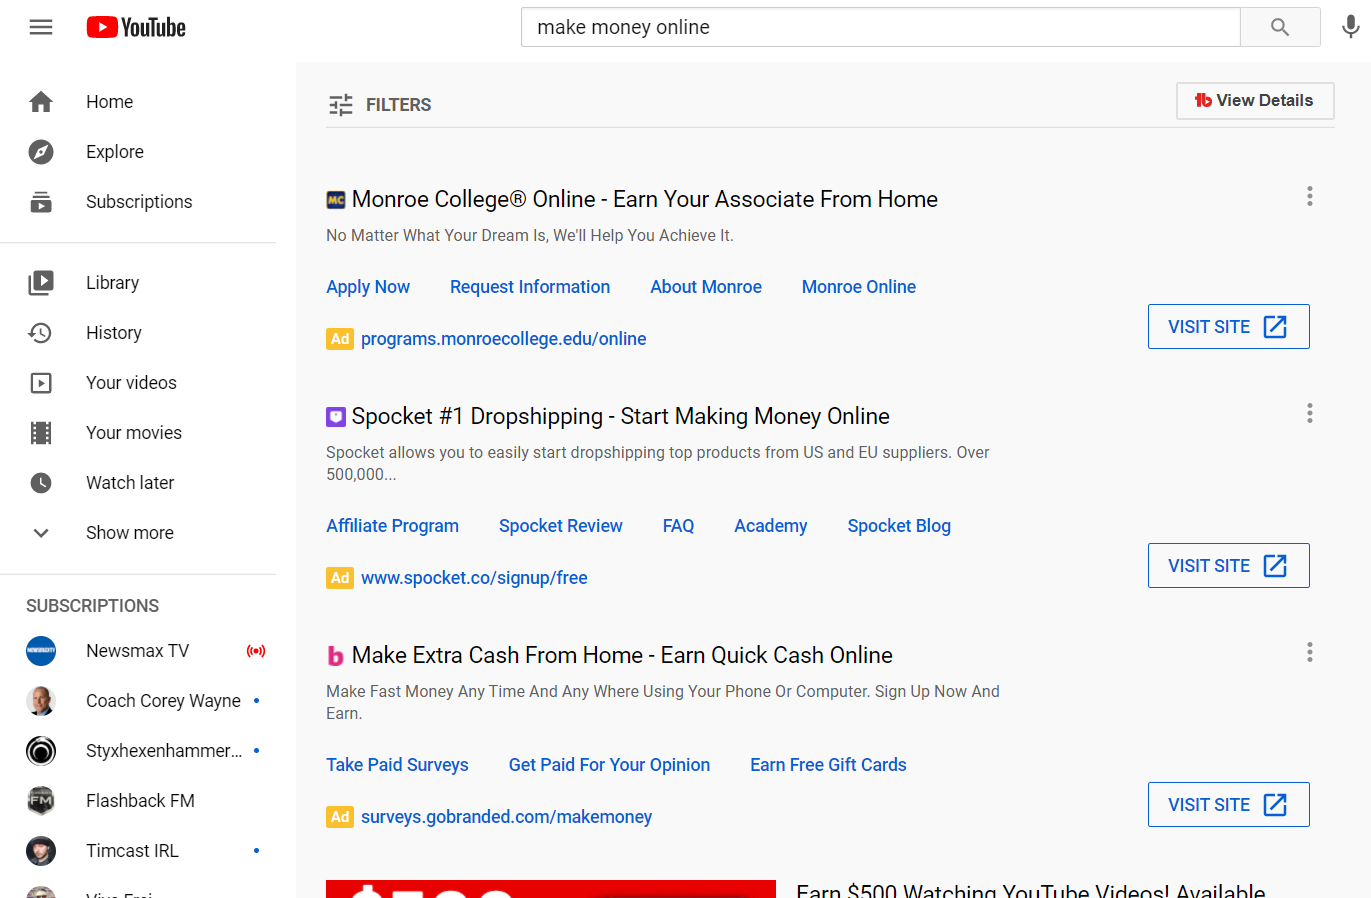Click the YouTube logo
The height and width of the screenshot is (898, 1371).
tap(136, 27)
